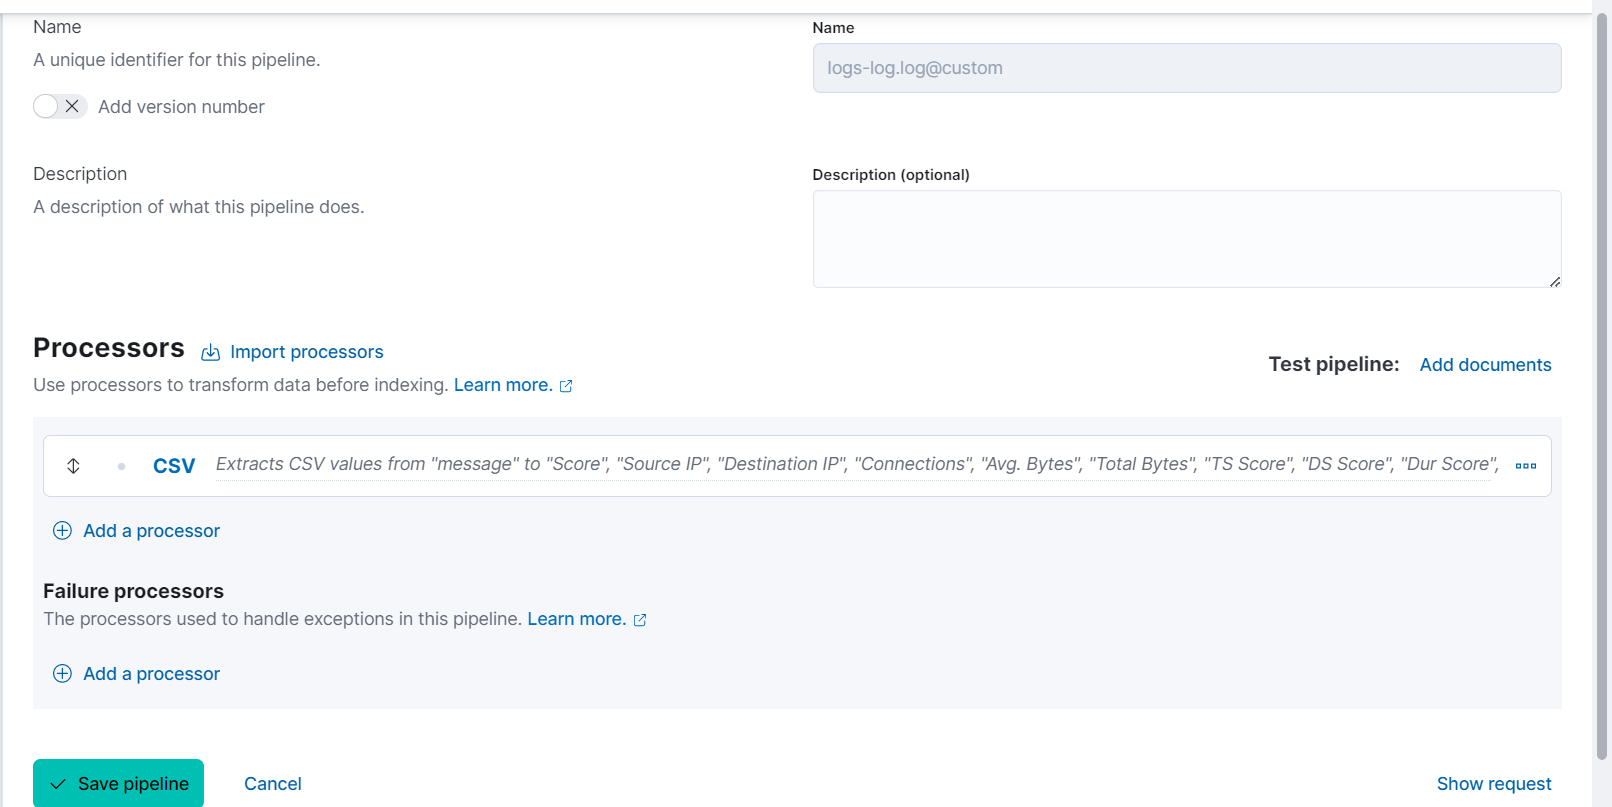Click the Save pipeline button
The width and height of the screenshot is (1612, 807).
[x=118, y=783]
